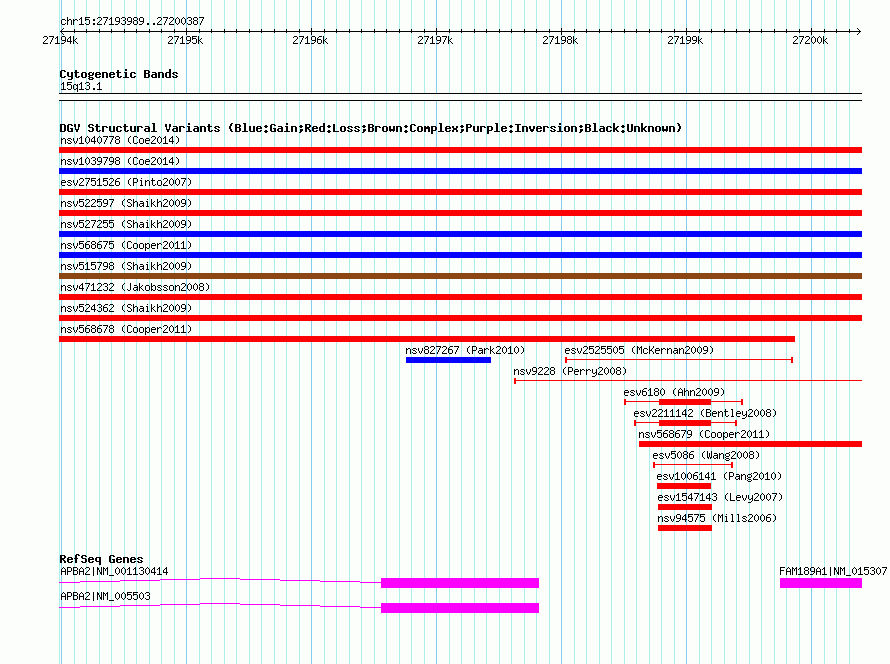
Task: Click the APBA2|NM_005503 intron line
Action: click(x=220, y=605)
